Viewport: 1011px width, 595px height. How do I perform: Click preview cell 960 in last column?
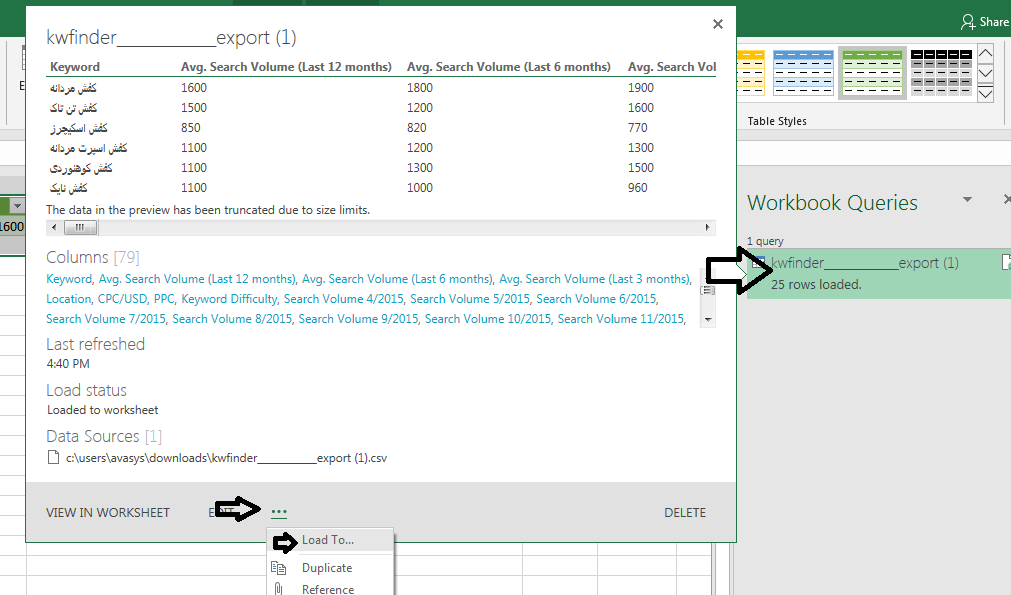(x=638, y=188)
